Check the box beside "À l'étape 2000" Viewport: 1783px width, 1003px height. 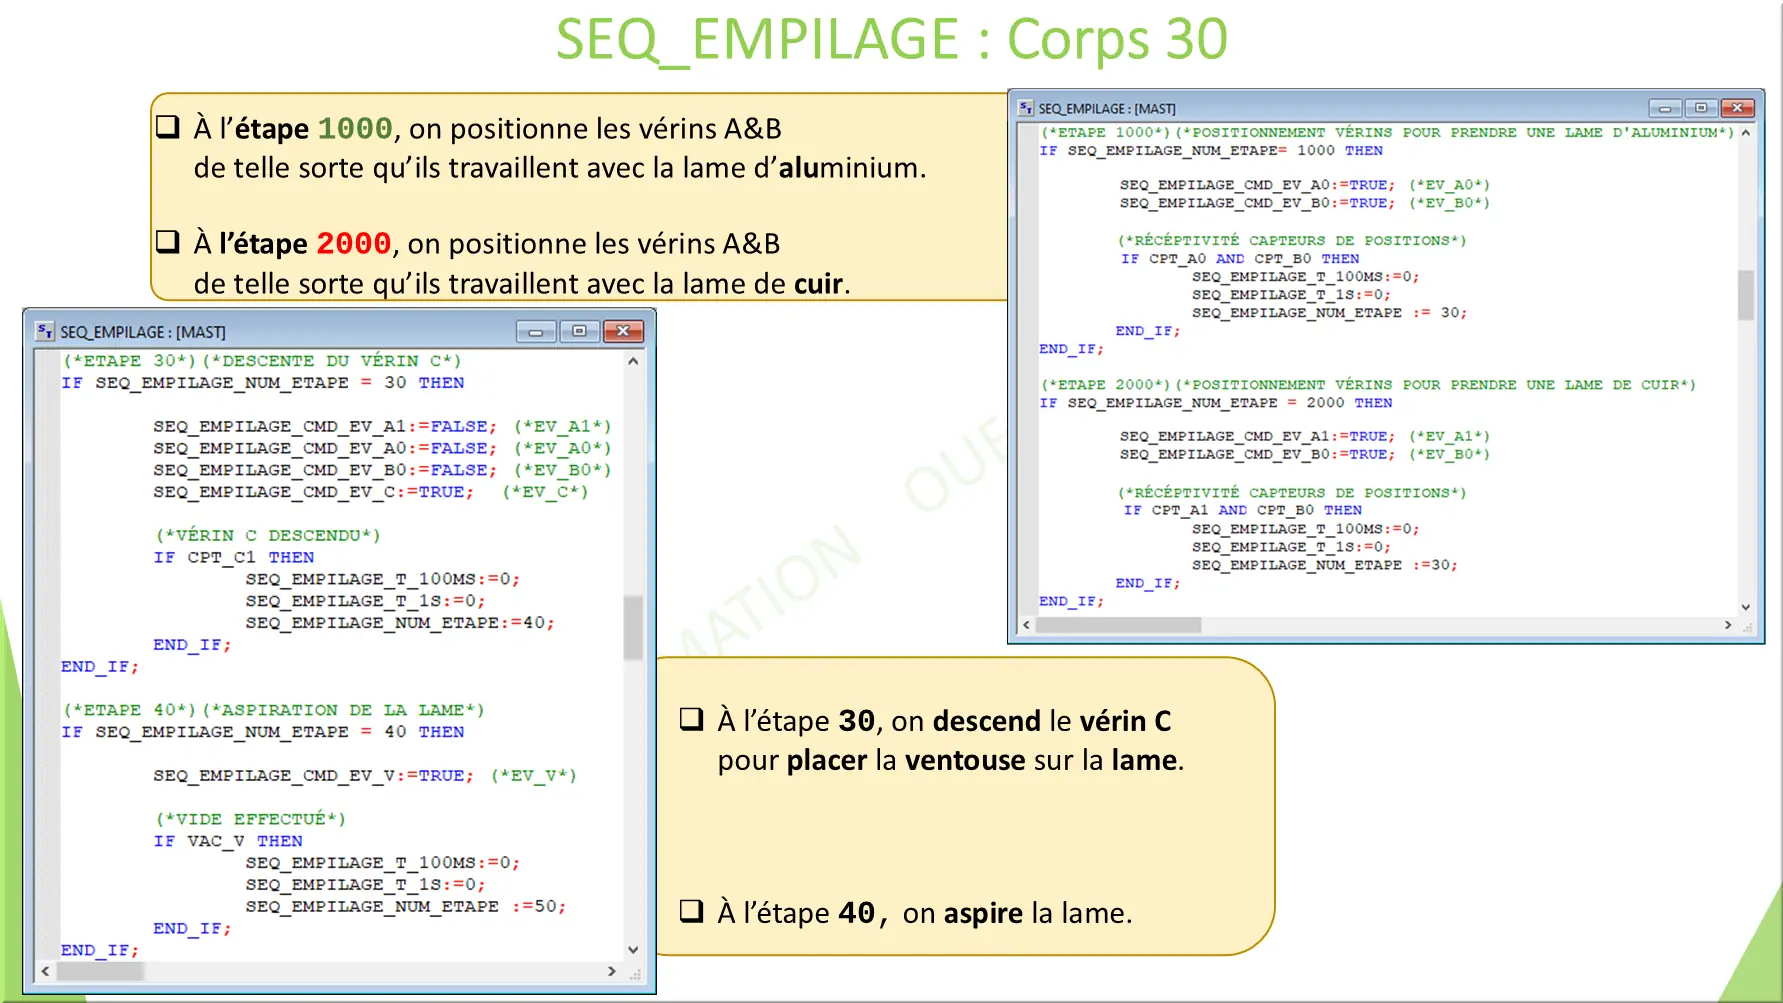[x=166, y=240]
